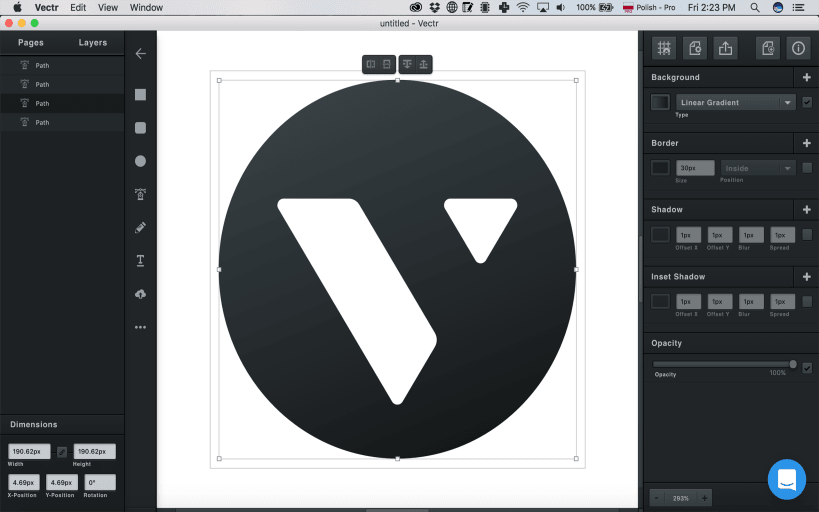Viewport: 819px width, 512px height.
Task: Click the 293% zoom level field
Action: click(x=681, y=498)
